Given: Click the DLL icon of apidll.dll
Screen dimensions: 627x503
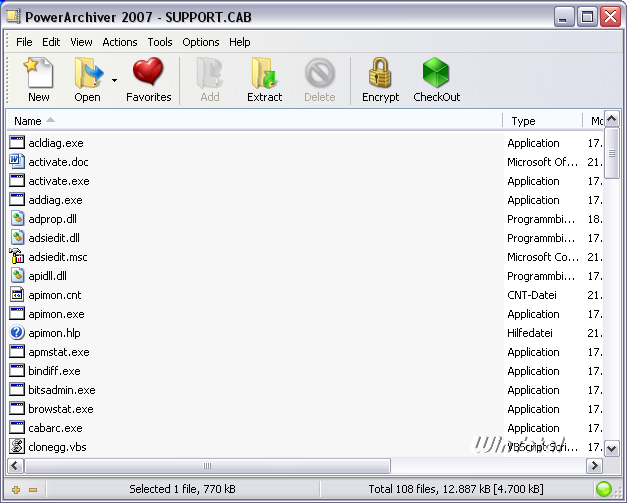Looking at the screenshot, I should tap(17, 275).
